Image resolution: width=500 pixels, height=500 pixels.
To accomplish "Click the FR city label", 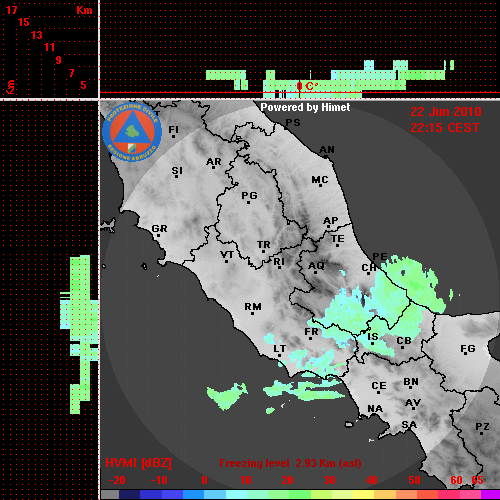I will coord(311,332).
